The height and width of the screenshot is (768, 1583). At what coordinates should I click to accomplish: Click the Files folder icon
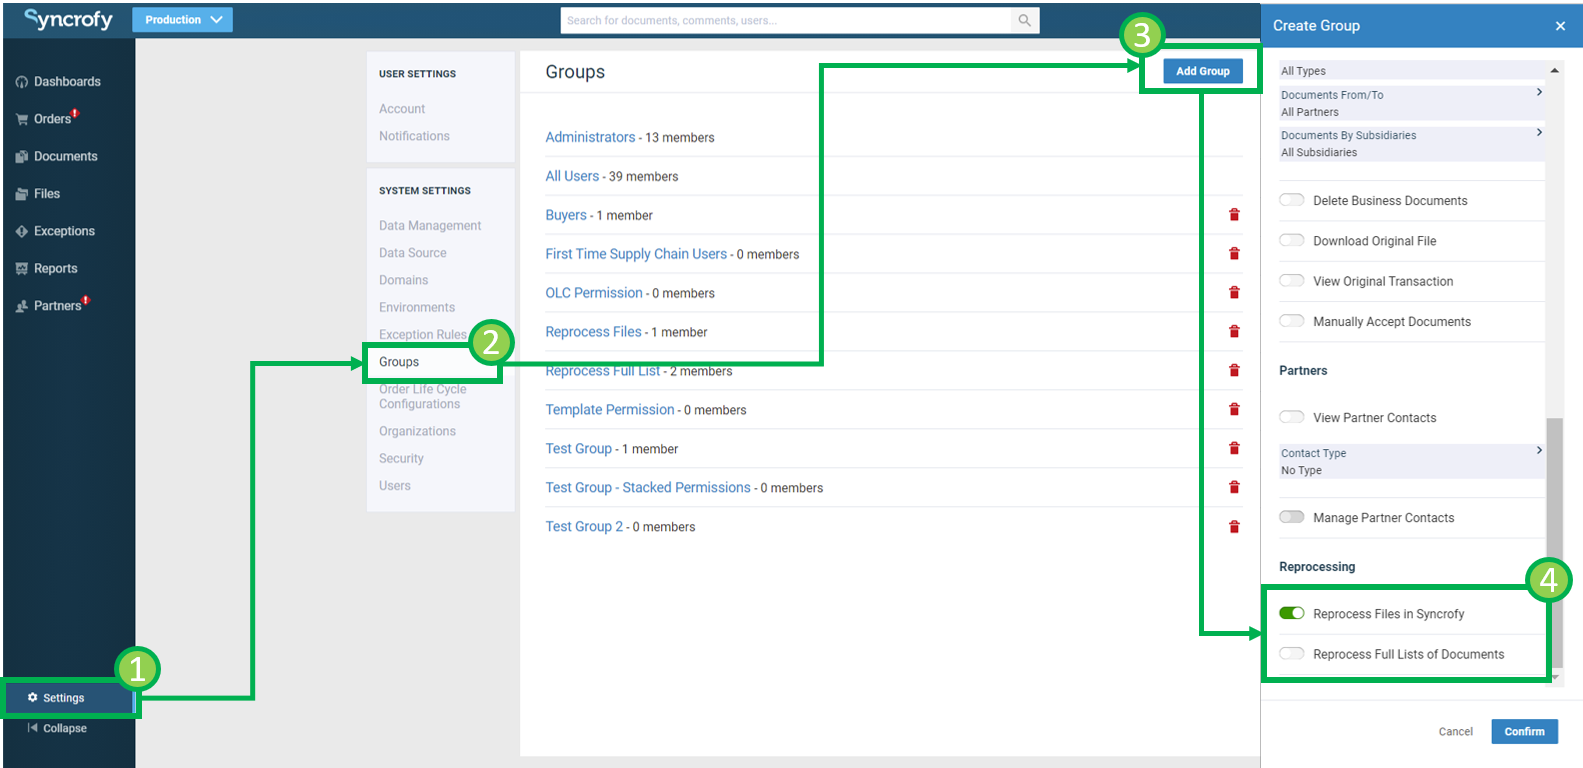point(22,194)
